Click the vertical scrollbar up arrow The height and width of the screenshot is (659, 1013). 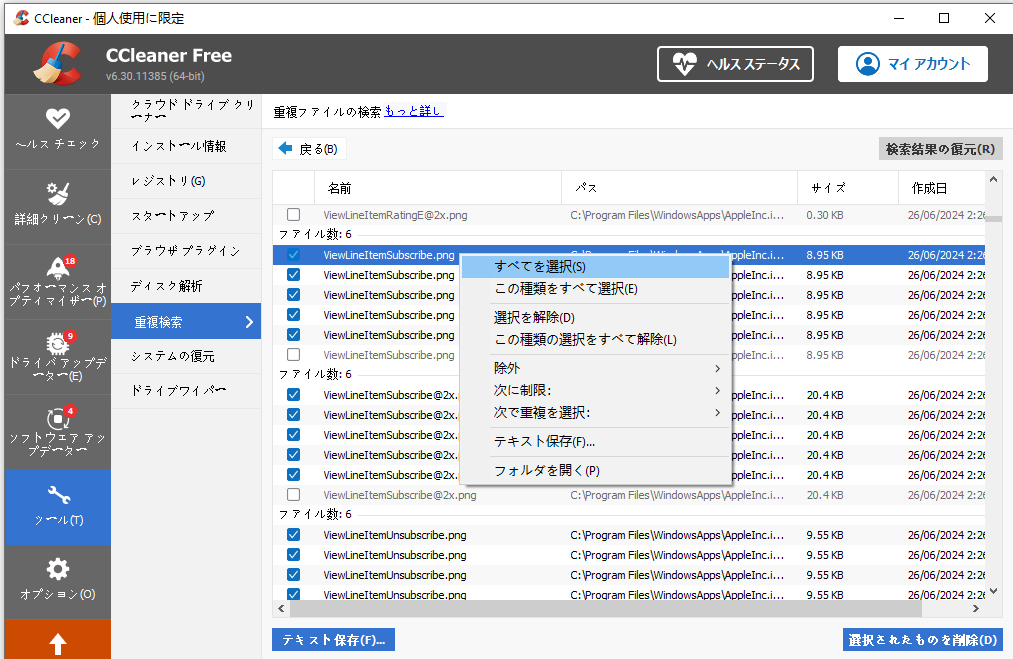(x=994, y=180)
